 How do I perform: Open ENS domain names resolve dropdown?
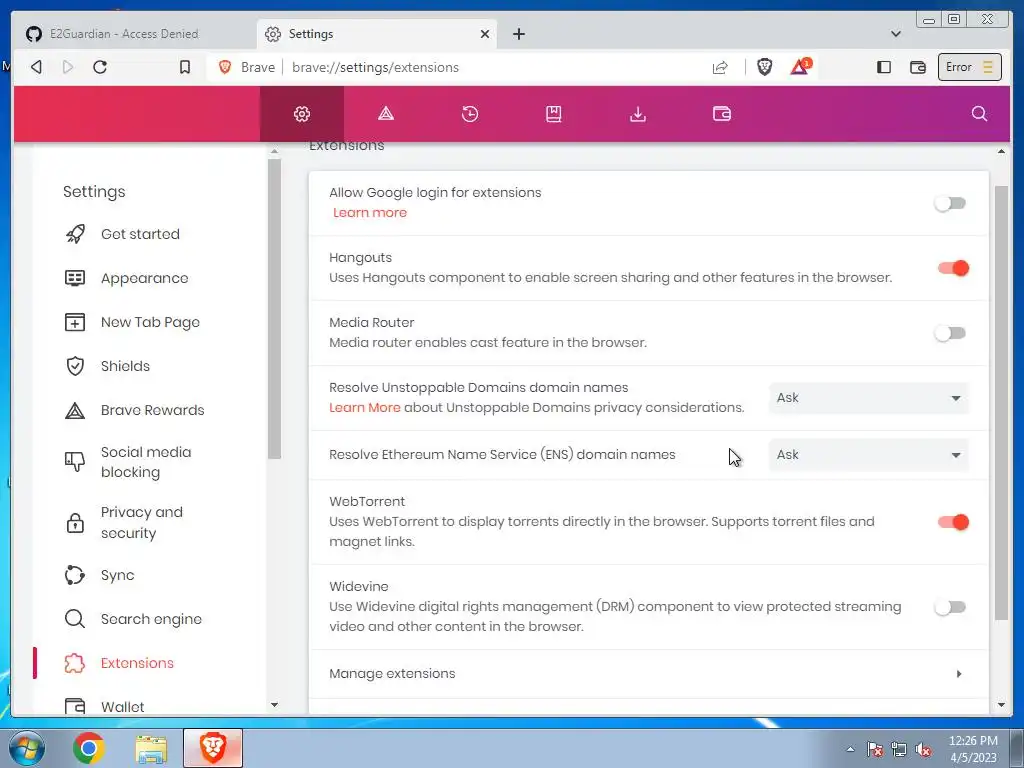(869, 455)
